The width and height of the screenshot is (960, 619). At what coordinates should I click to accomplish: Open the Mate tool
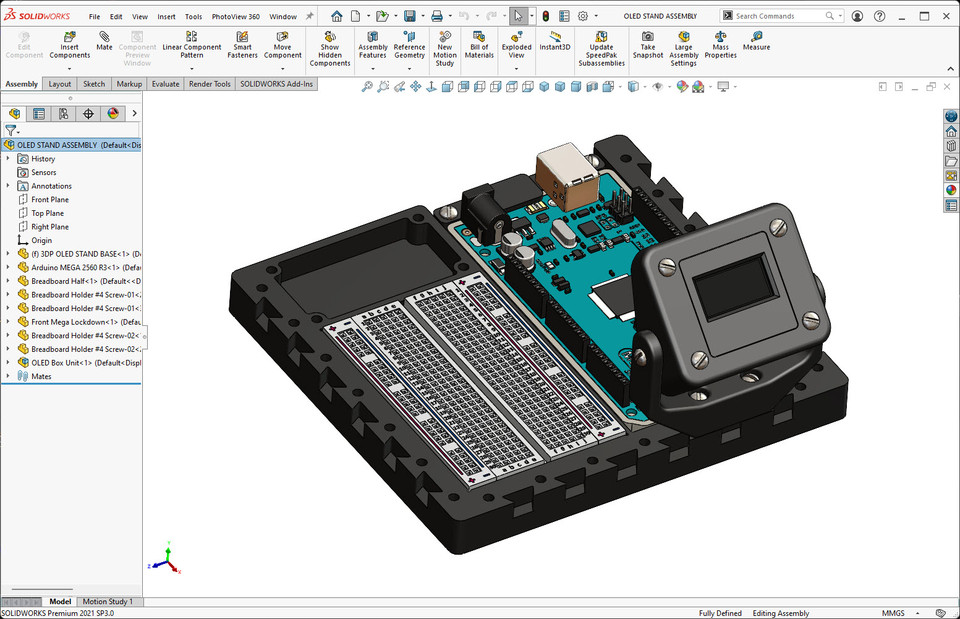[x=104, y=43]
